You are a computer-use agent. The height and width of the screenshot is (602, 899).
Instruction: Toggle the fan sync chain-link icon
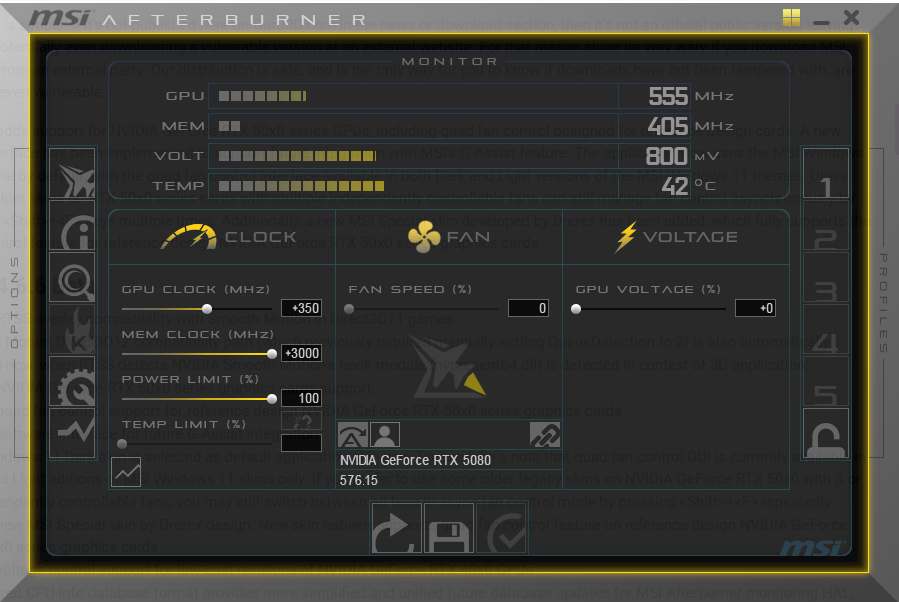tap(545, 435)
